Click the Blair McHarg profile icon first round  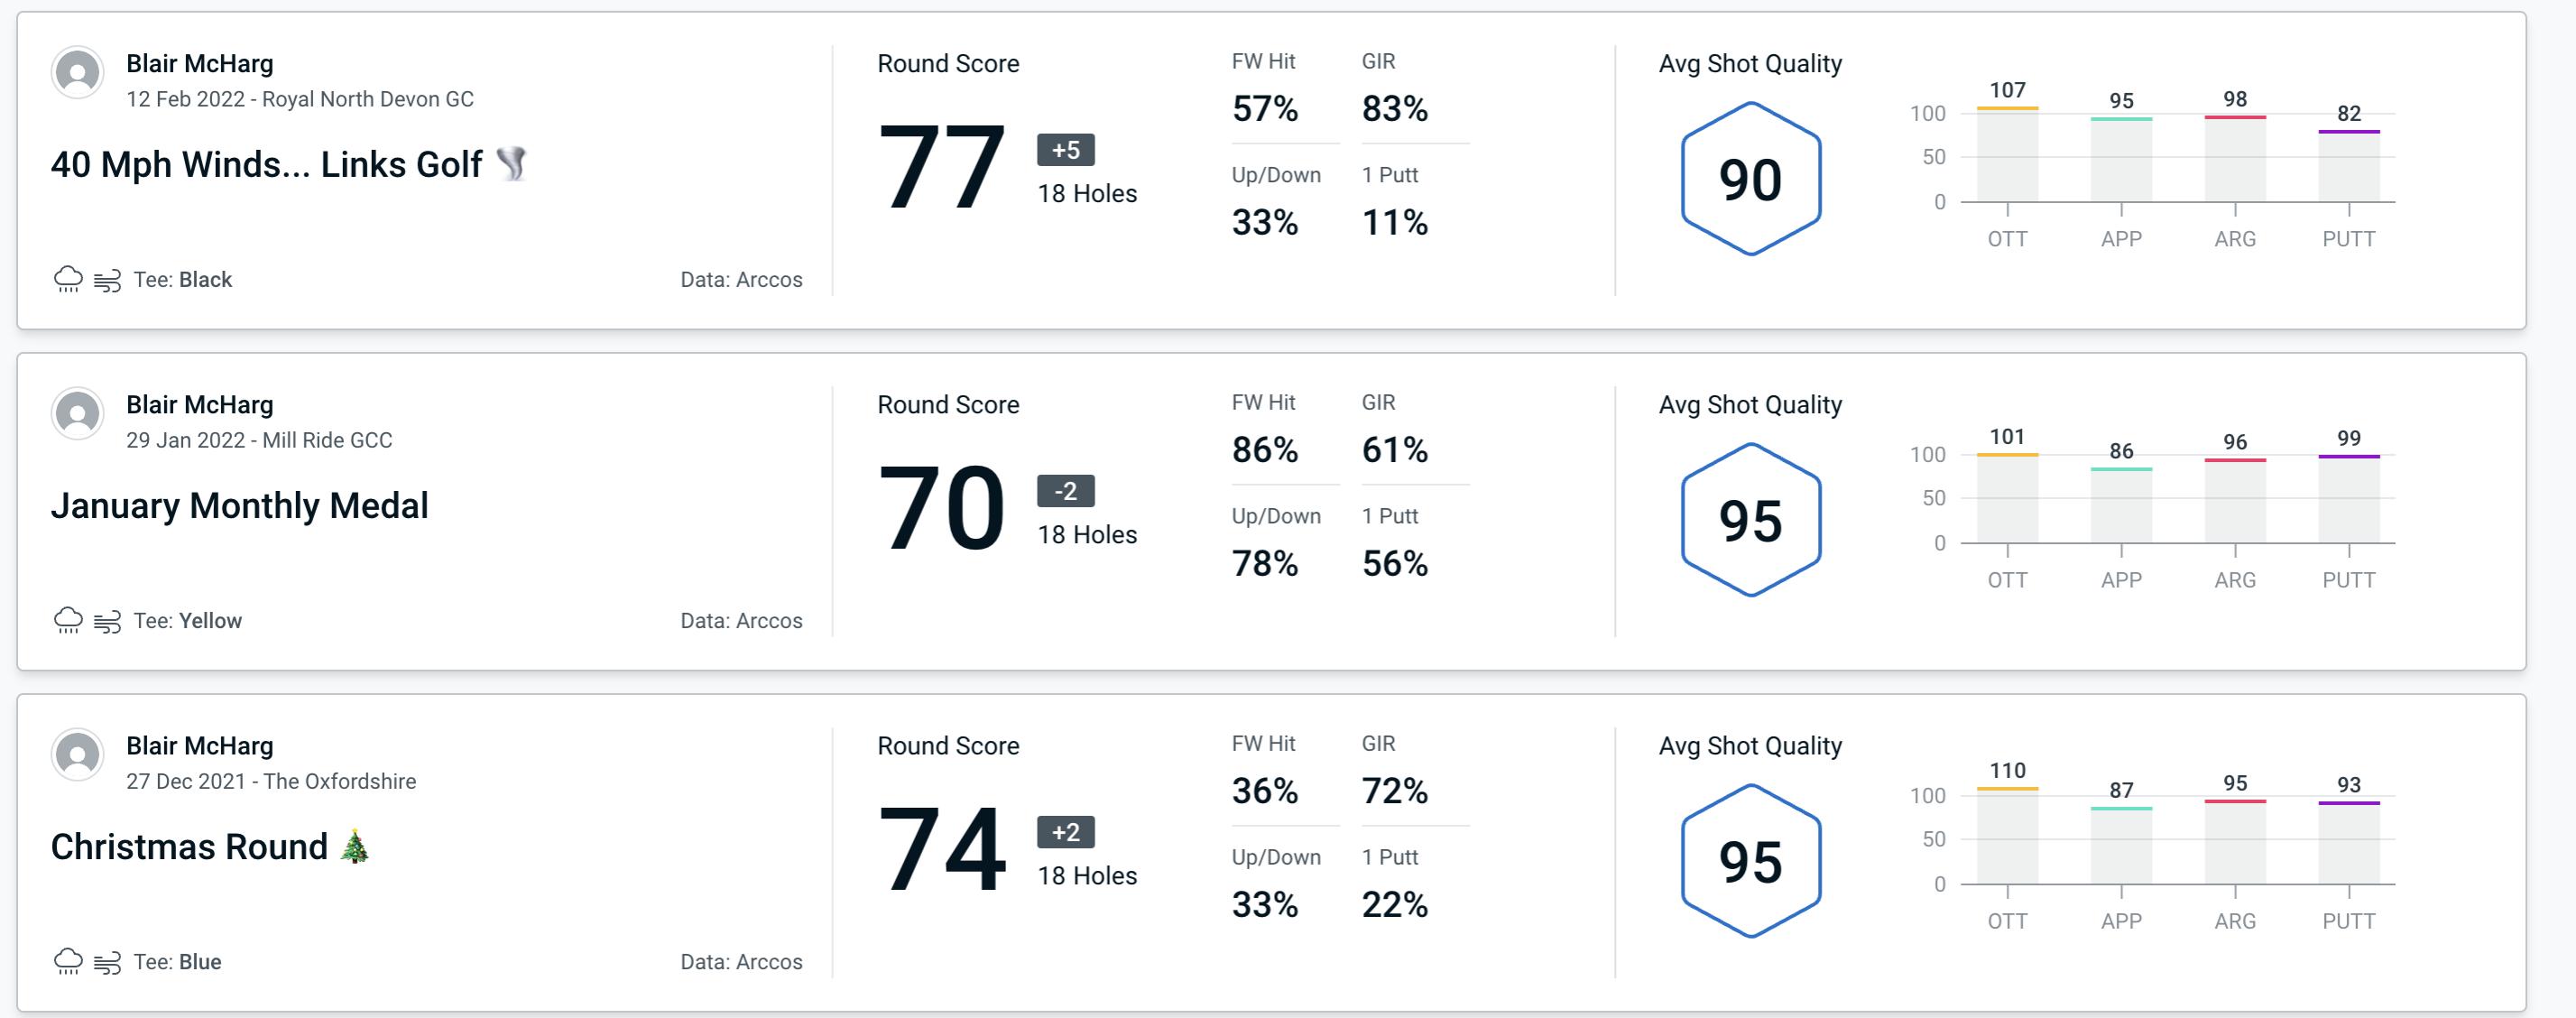click(x=78, y=78)
